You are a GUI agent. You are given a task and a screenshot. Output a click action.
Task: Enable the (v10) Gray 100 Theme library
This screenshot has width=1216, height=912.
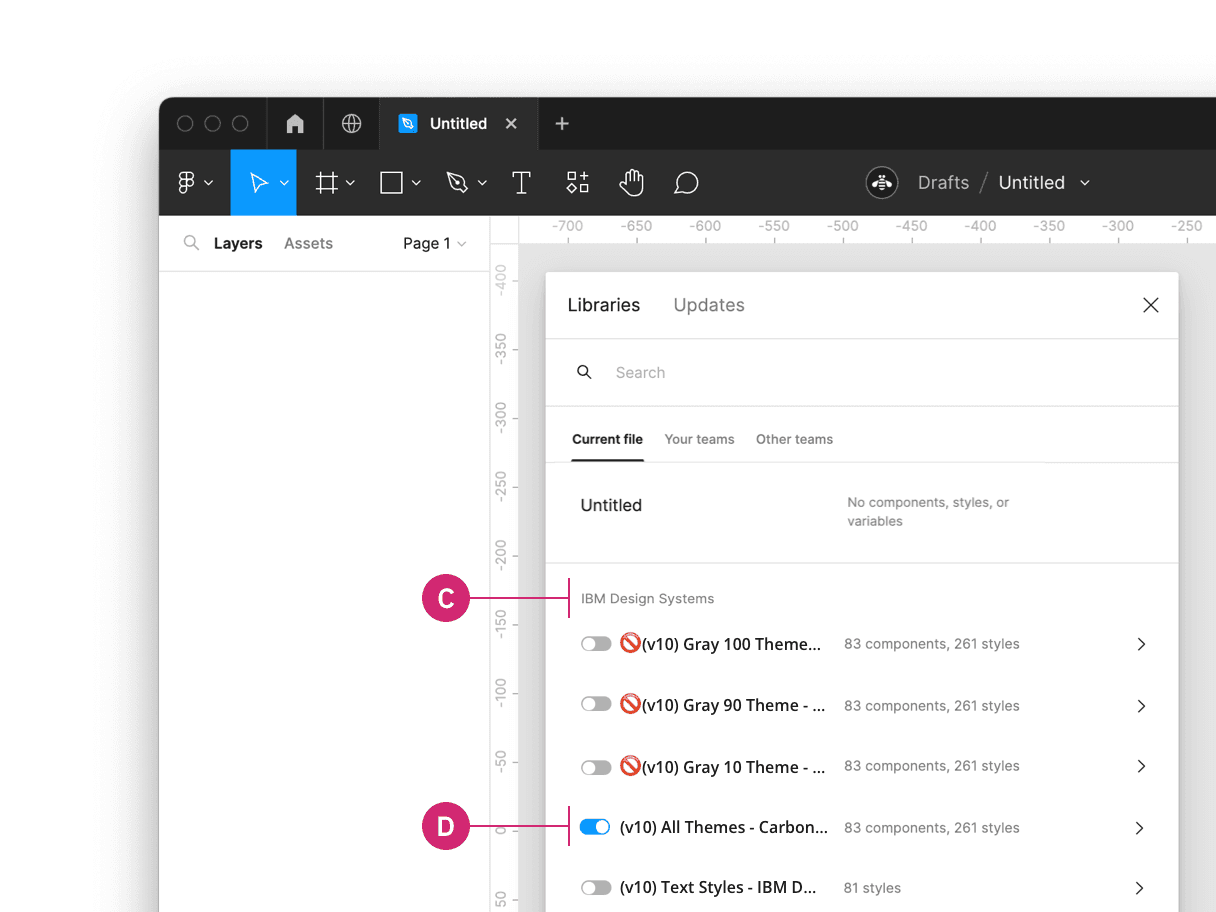(596, 643)
